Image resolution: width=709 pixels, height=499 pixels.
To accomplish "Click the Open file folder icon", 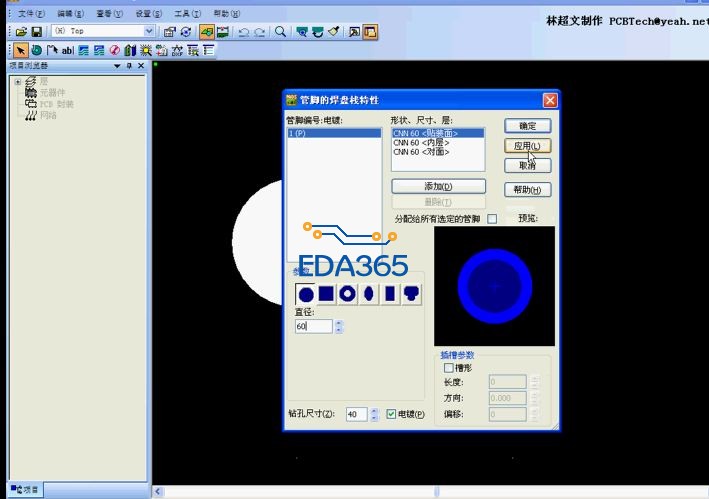I will 21,32.
